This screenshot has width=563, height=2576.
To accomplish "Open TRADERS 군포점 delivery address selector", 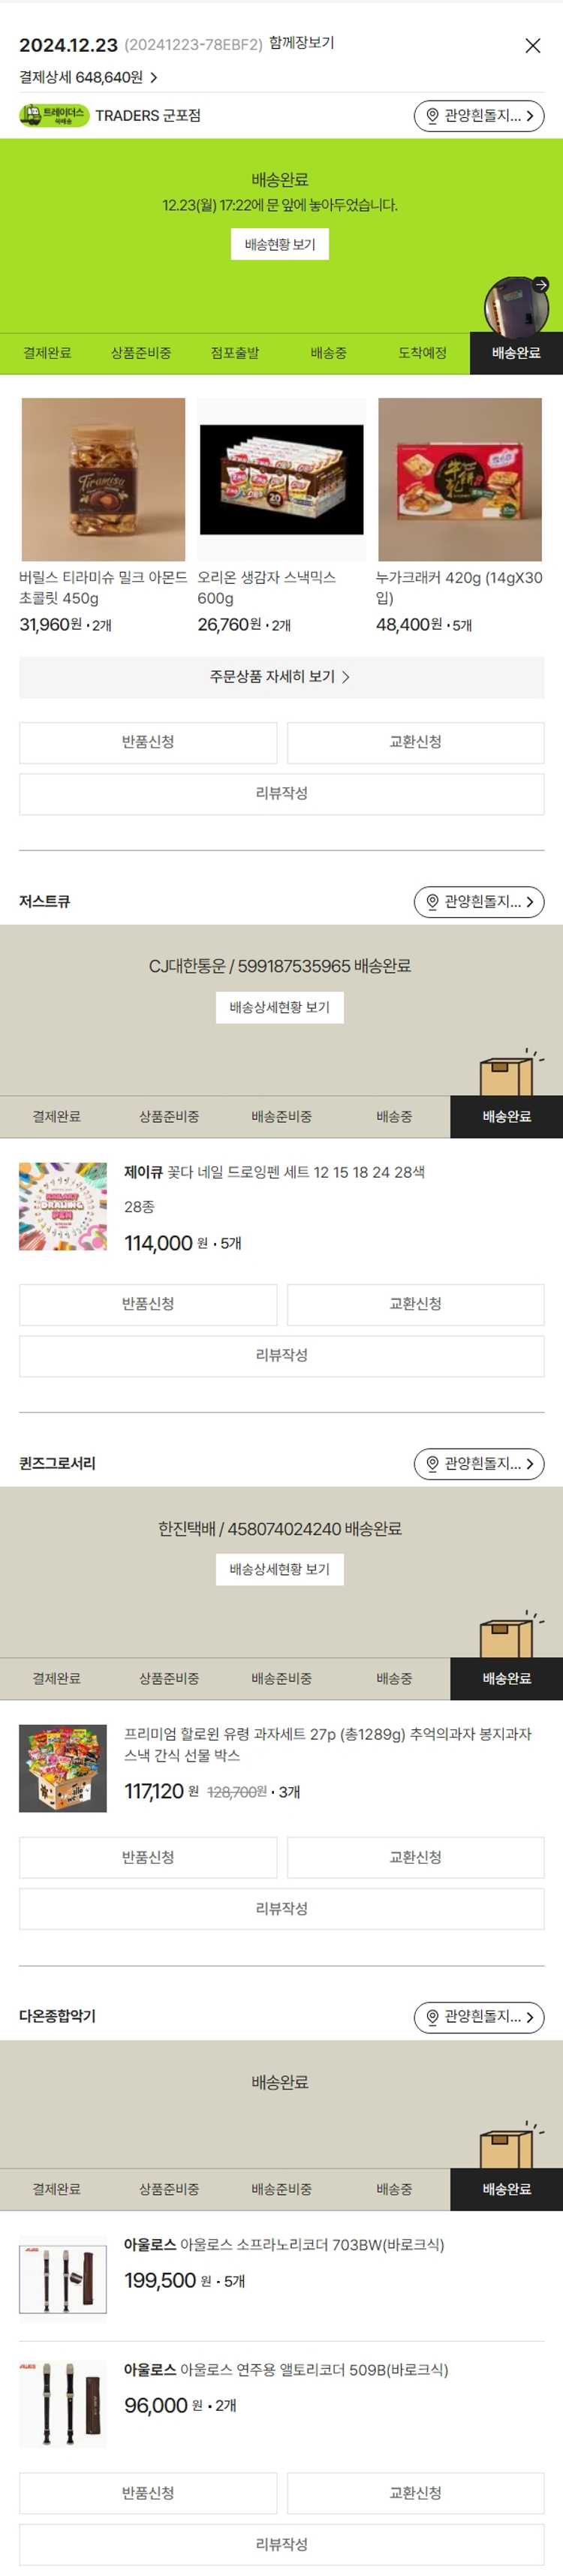I will 479,116.
